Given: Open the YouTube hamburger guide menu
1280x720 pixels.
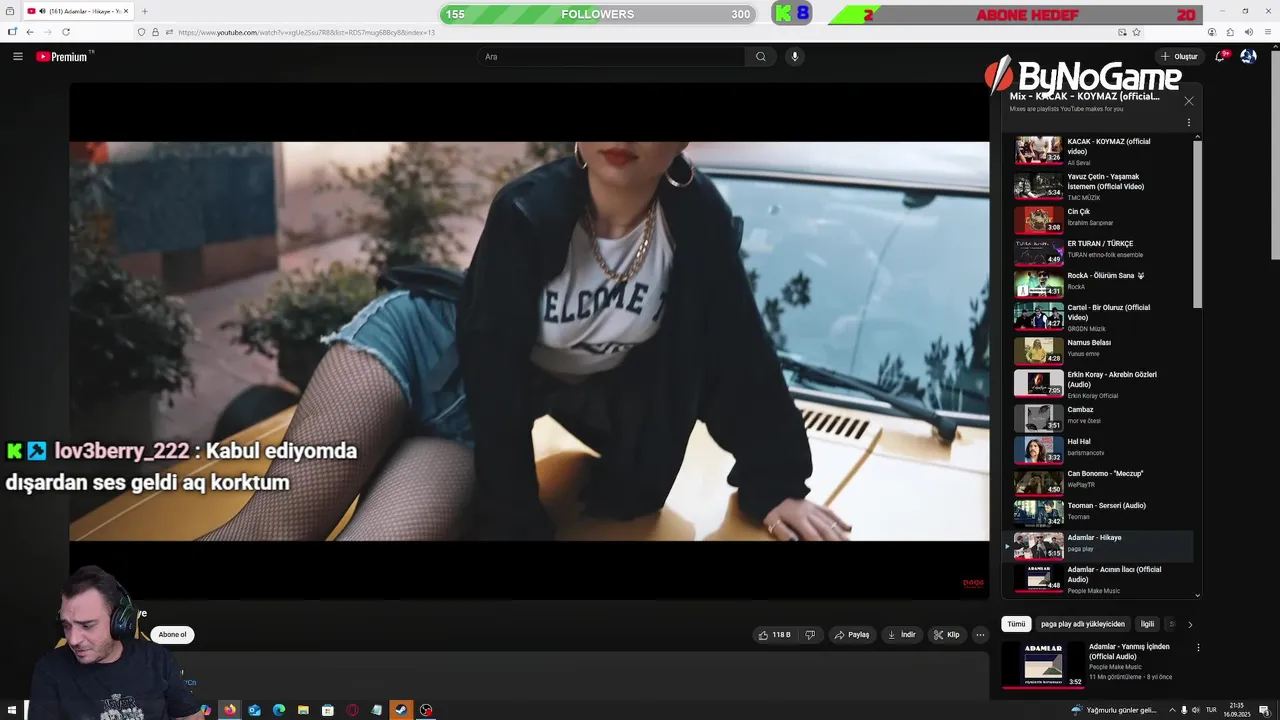Looking at the screenshot, I should [x=17, y=57].
